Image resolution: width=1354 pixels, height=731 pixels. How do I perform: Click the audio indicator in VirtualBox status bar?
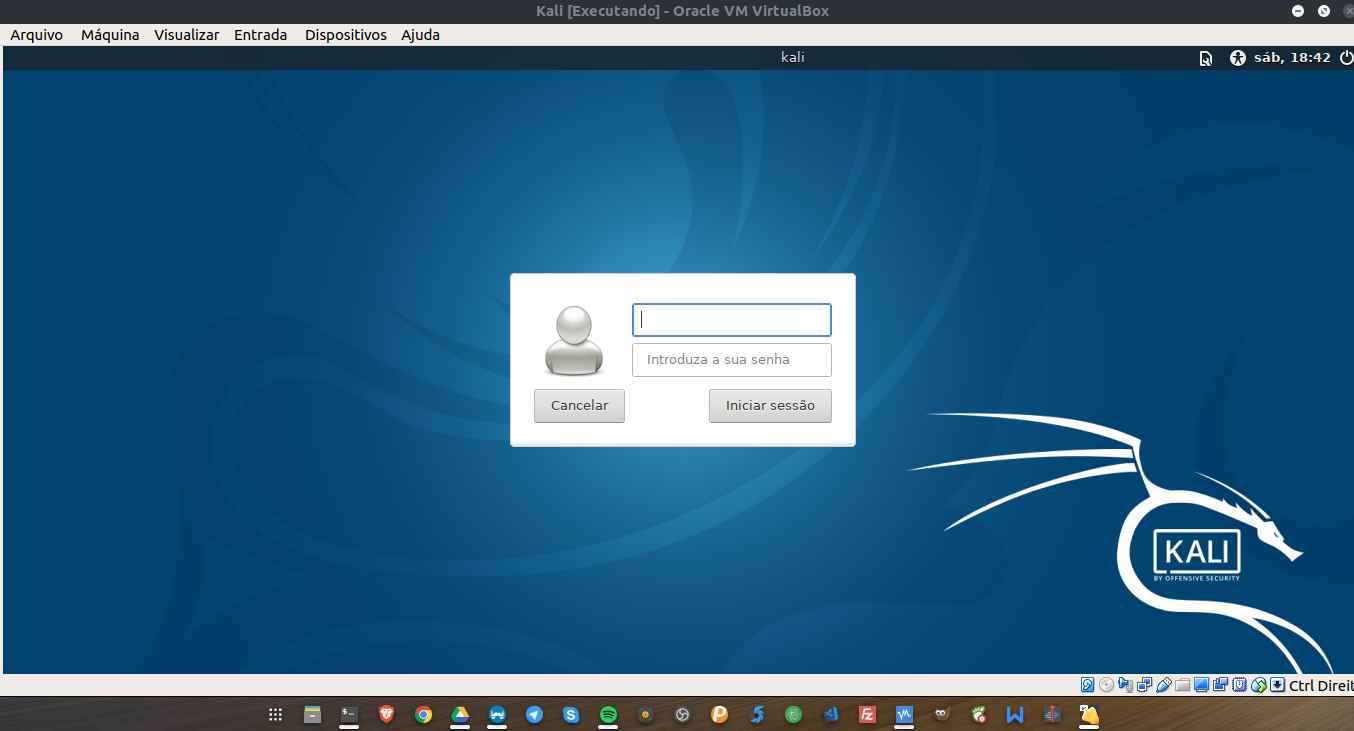coord(1125,685)
